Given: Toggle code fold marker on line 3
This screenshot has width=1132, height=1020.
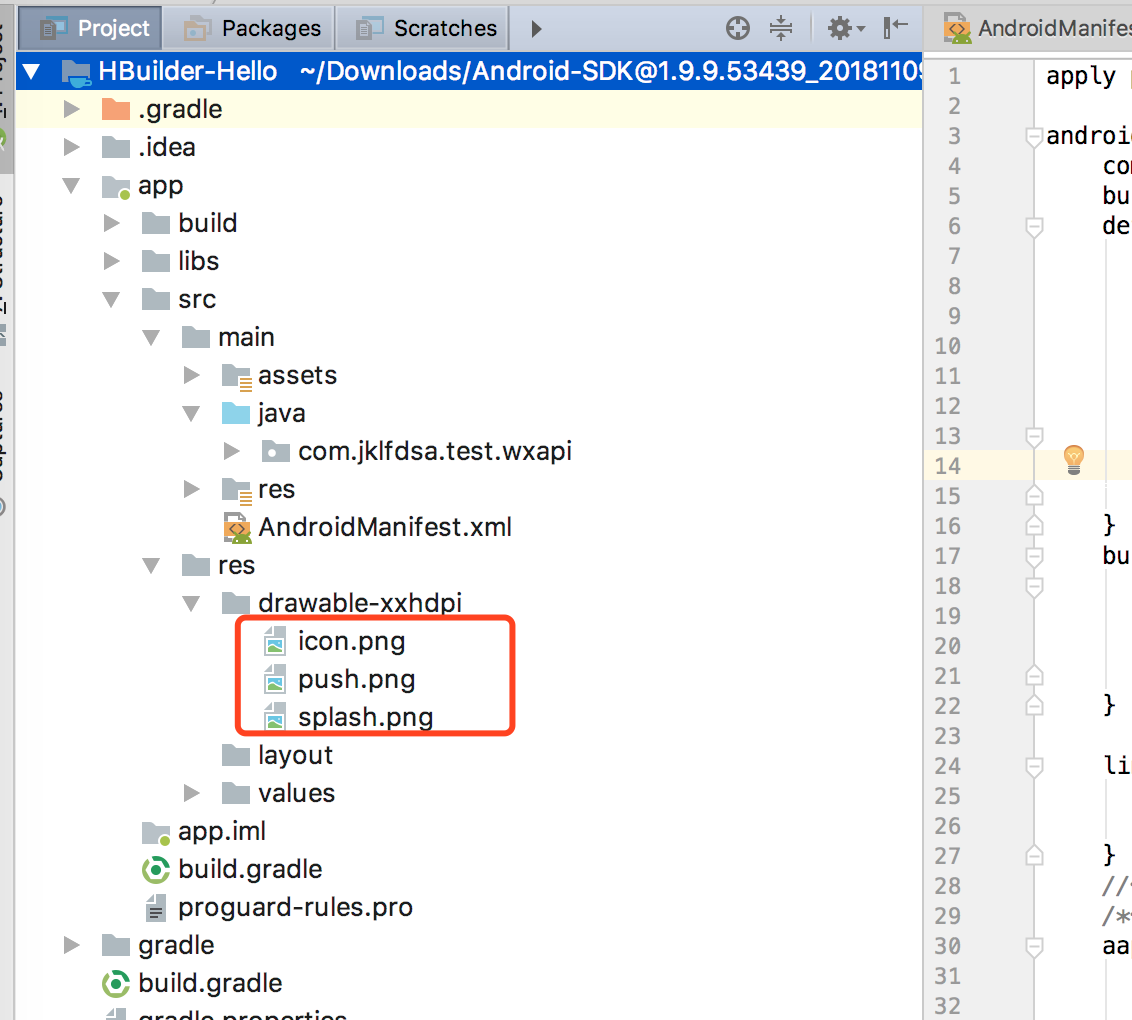Looking at the screenshot, I should (1034, 136).
